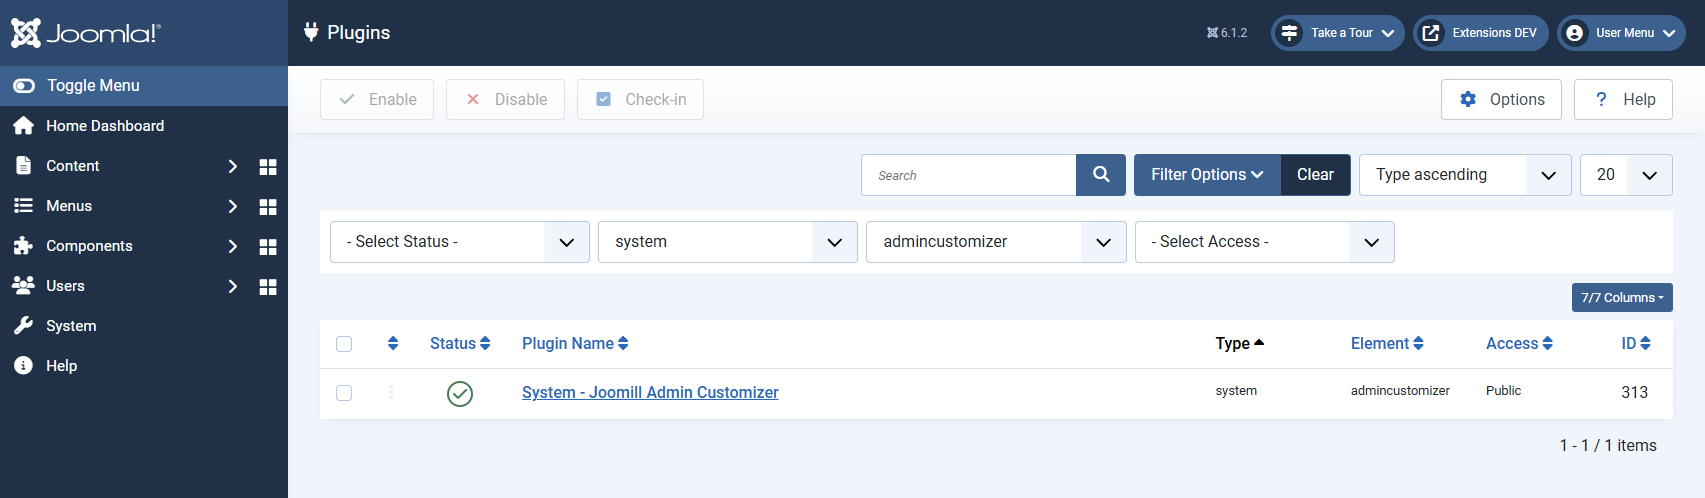
Task: Click into the Search field
Action: click(x=968, y=175)
